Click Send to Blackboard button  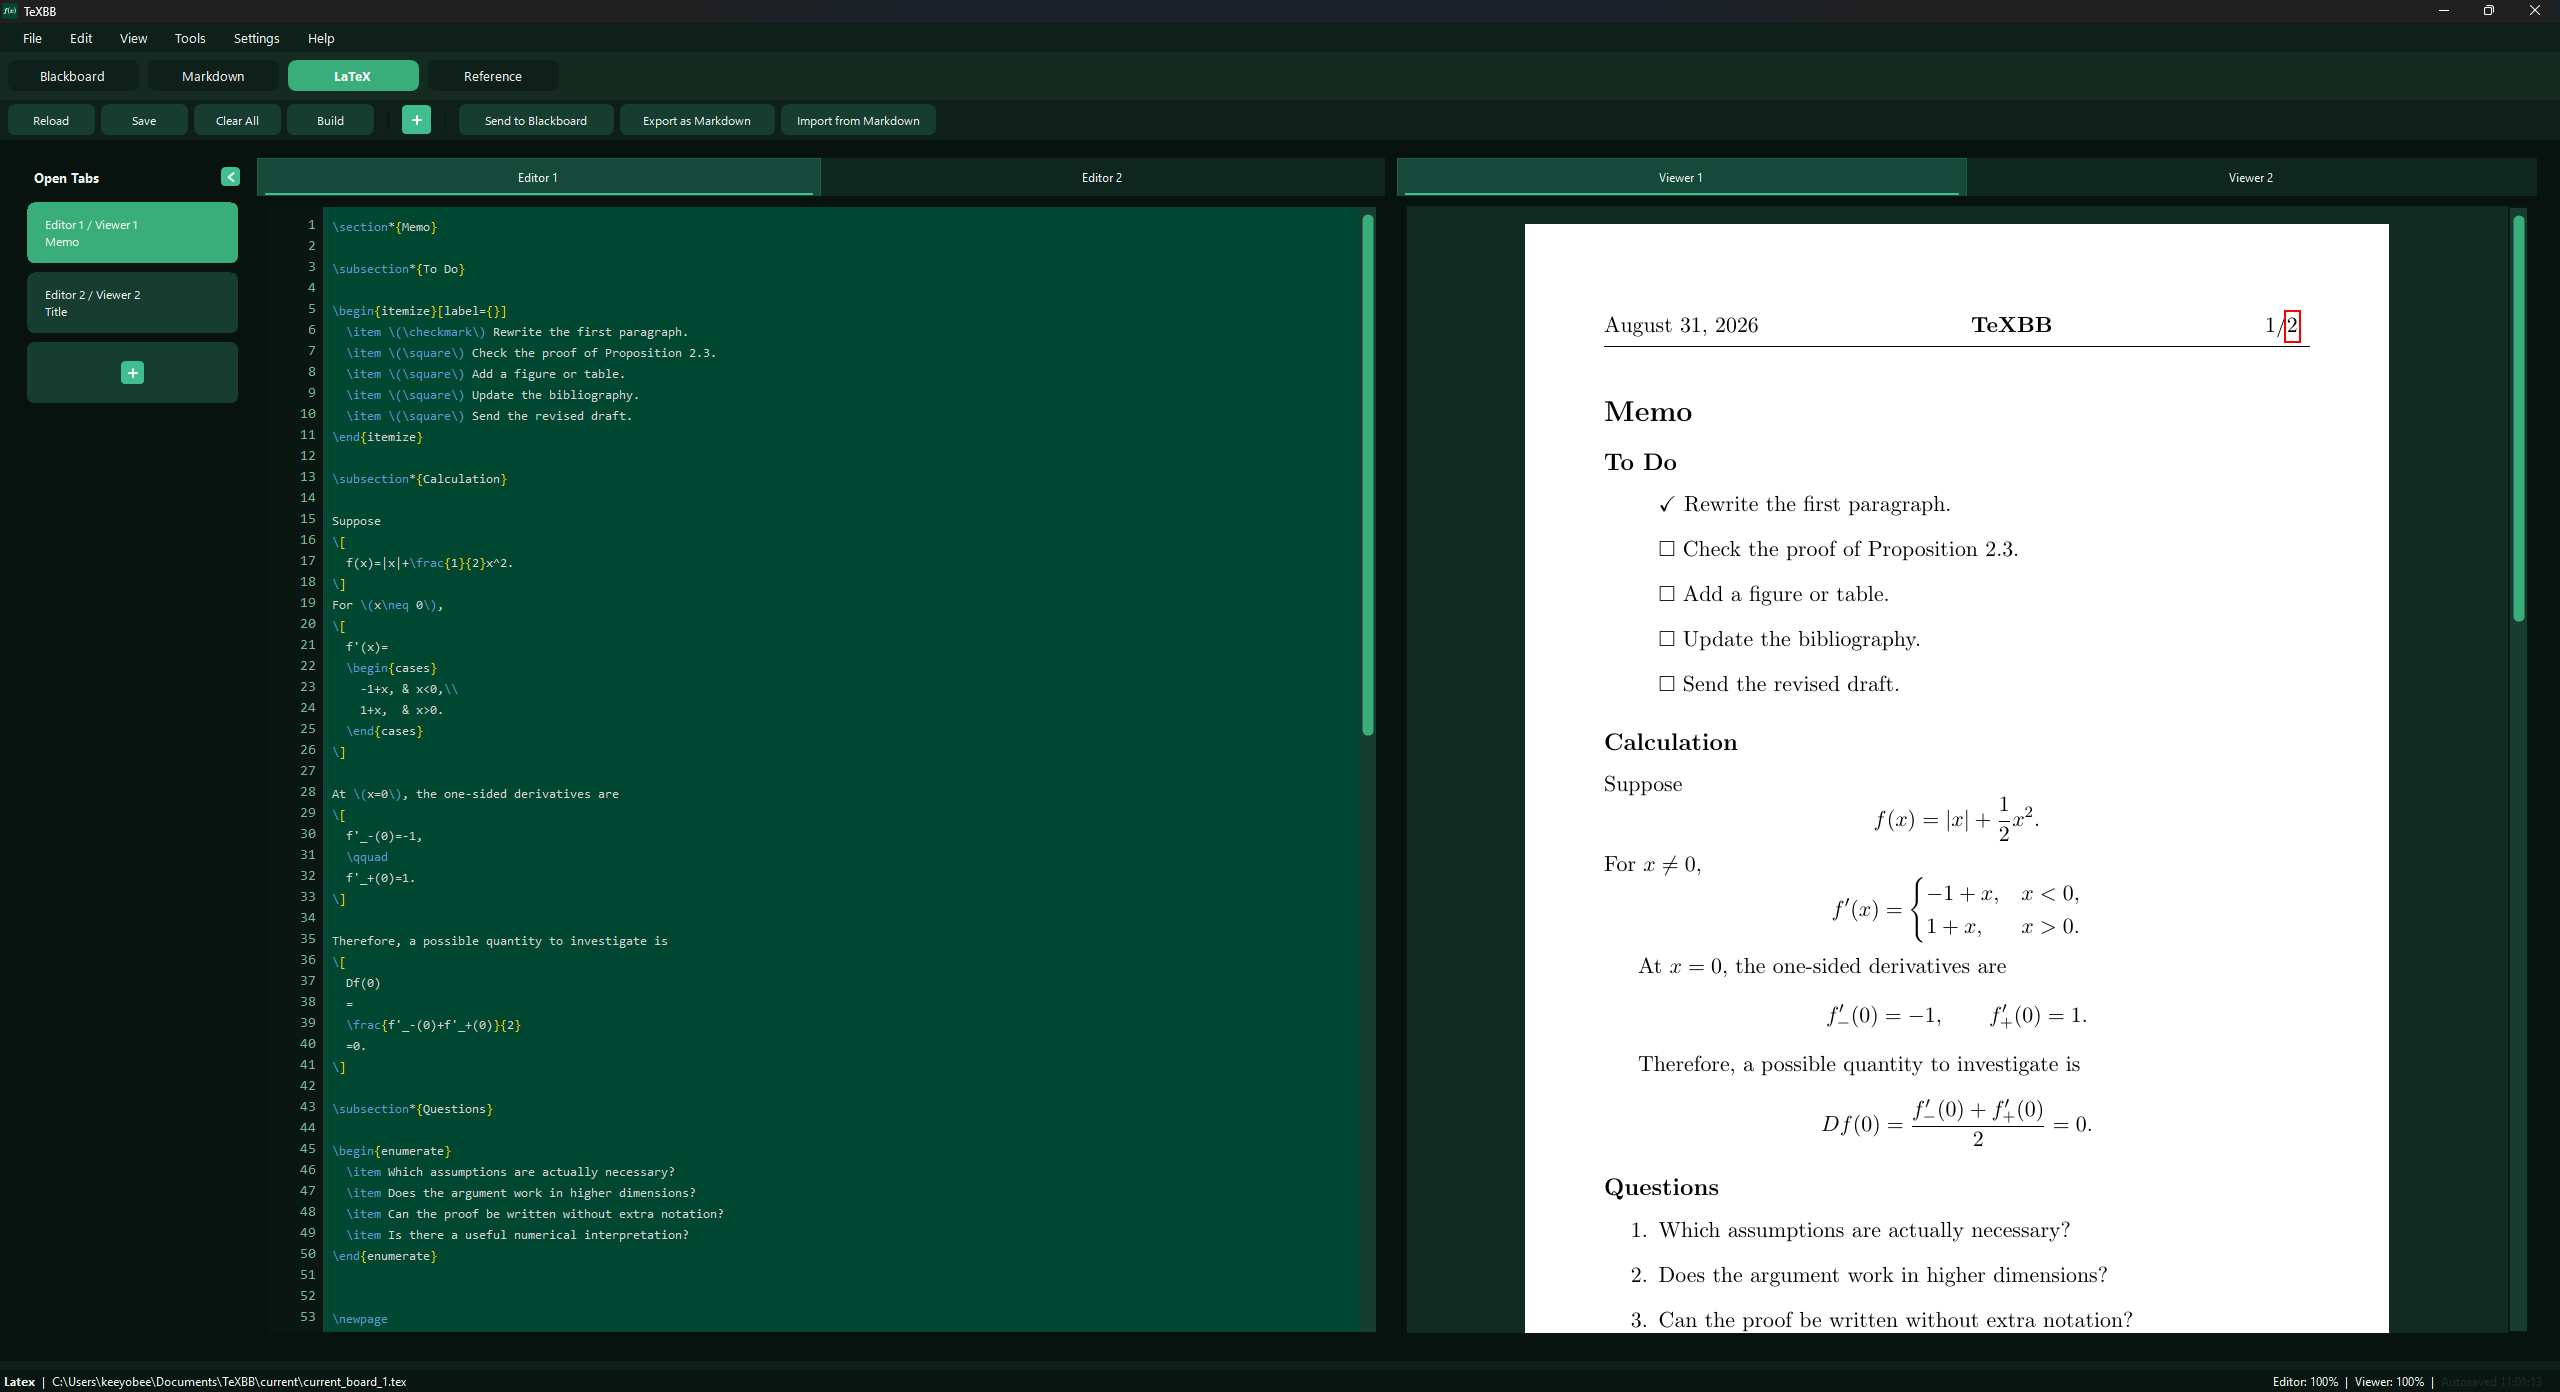point(536,120)
